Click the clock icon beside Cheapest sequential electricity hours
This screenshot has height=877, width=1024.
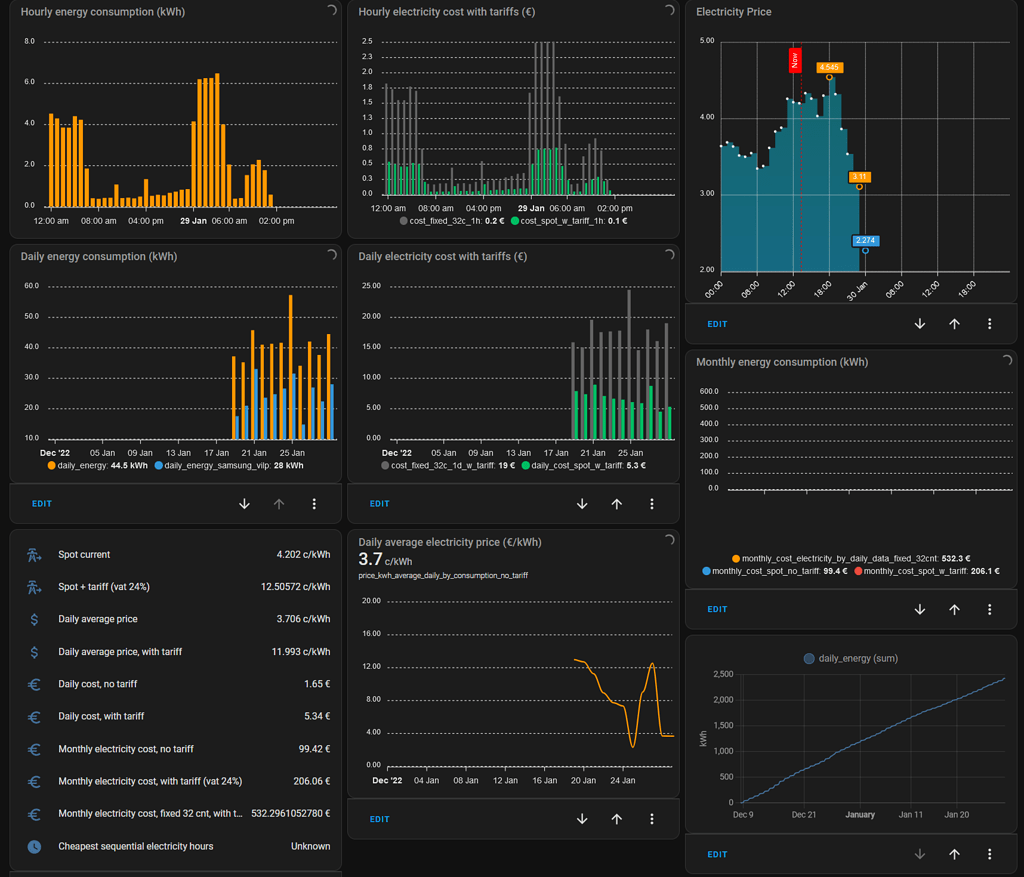pyautogui.click(x=35, y=846)
